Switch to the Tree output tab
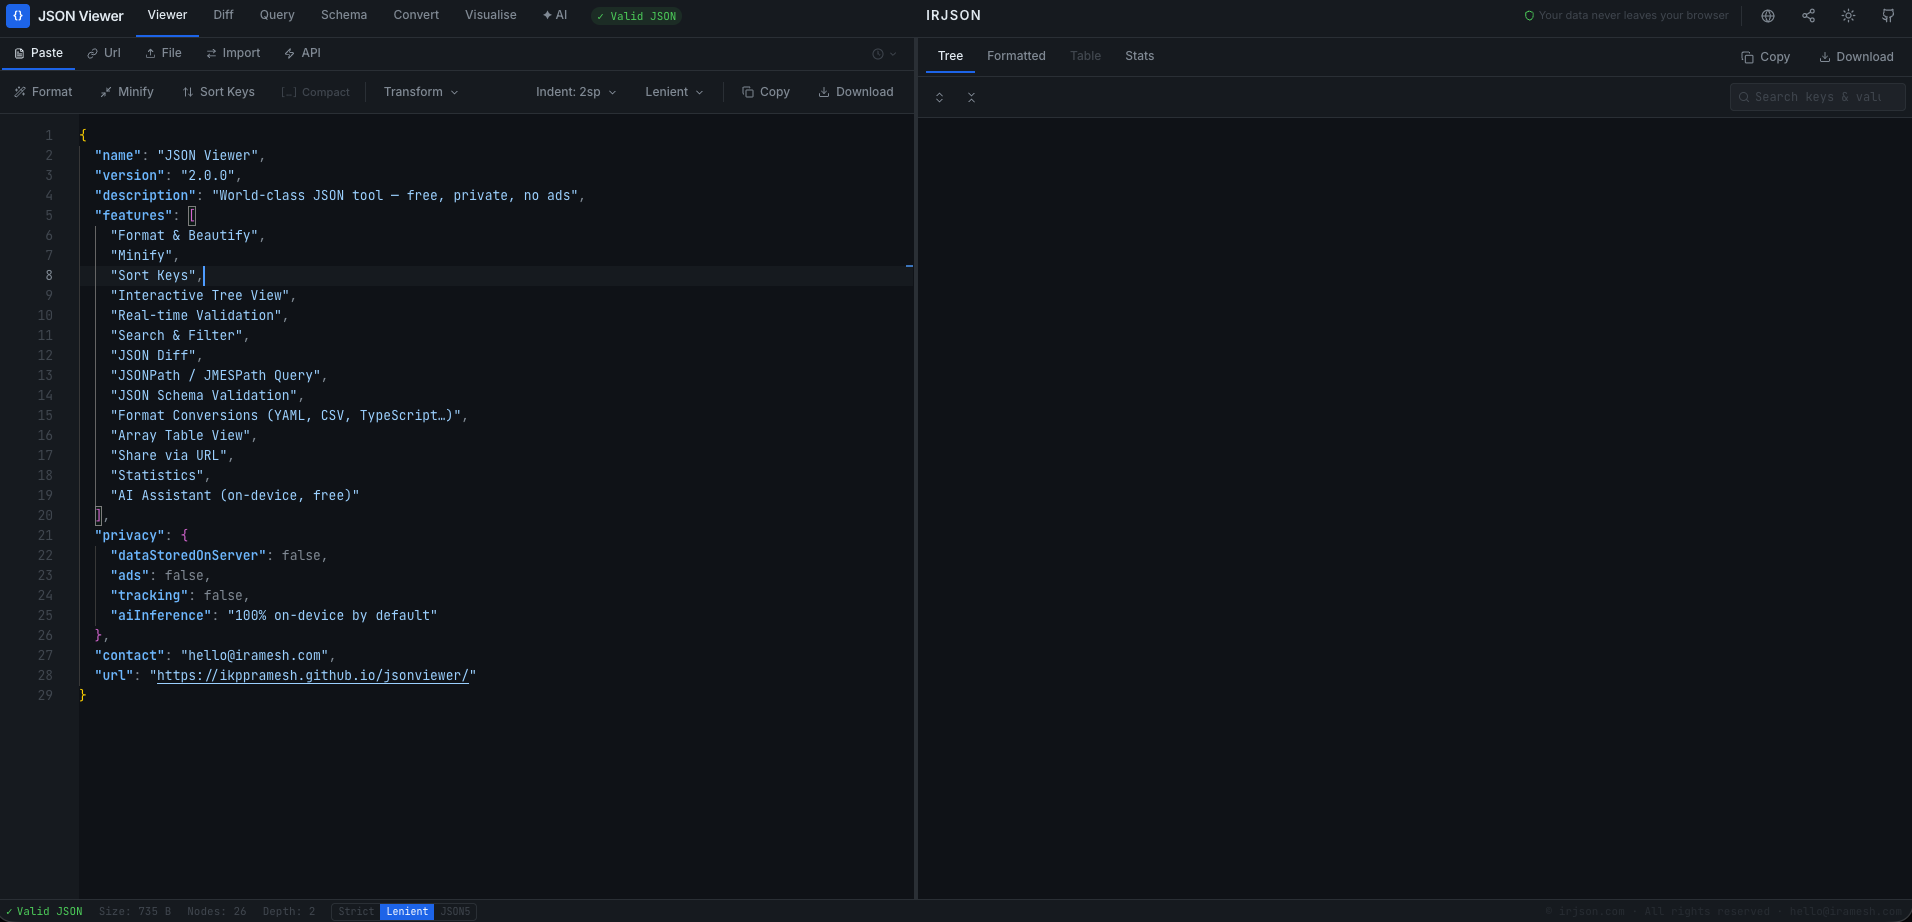Viewport: 1912px width, 922px height. click(950, 56)
